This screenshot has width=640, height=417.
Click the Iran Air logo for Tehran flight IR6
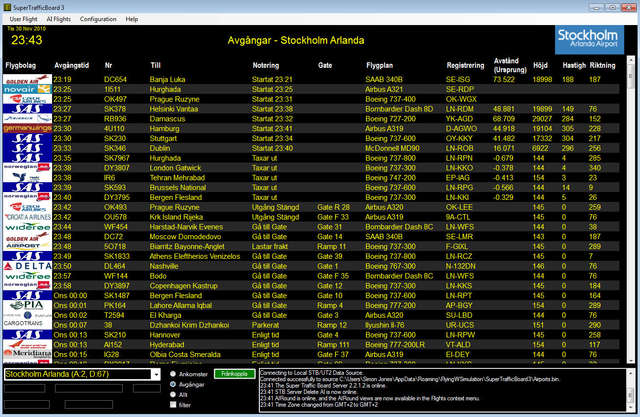27,177
